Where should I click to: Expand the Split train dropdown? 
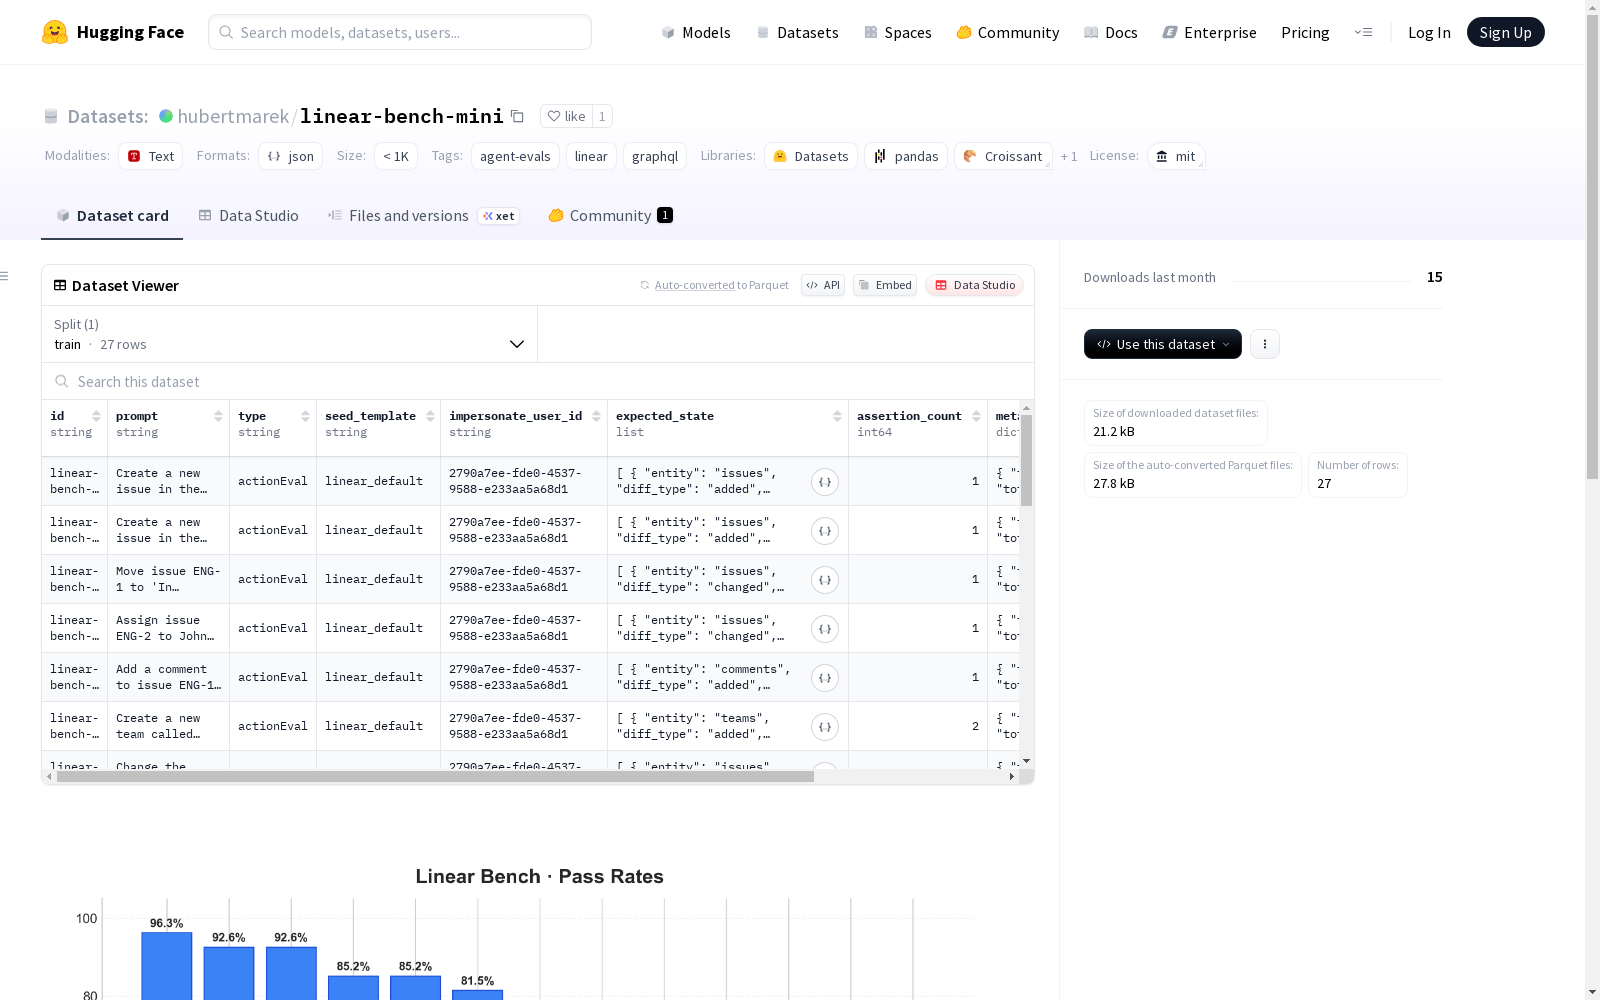[289, 334]
